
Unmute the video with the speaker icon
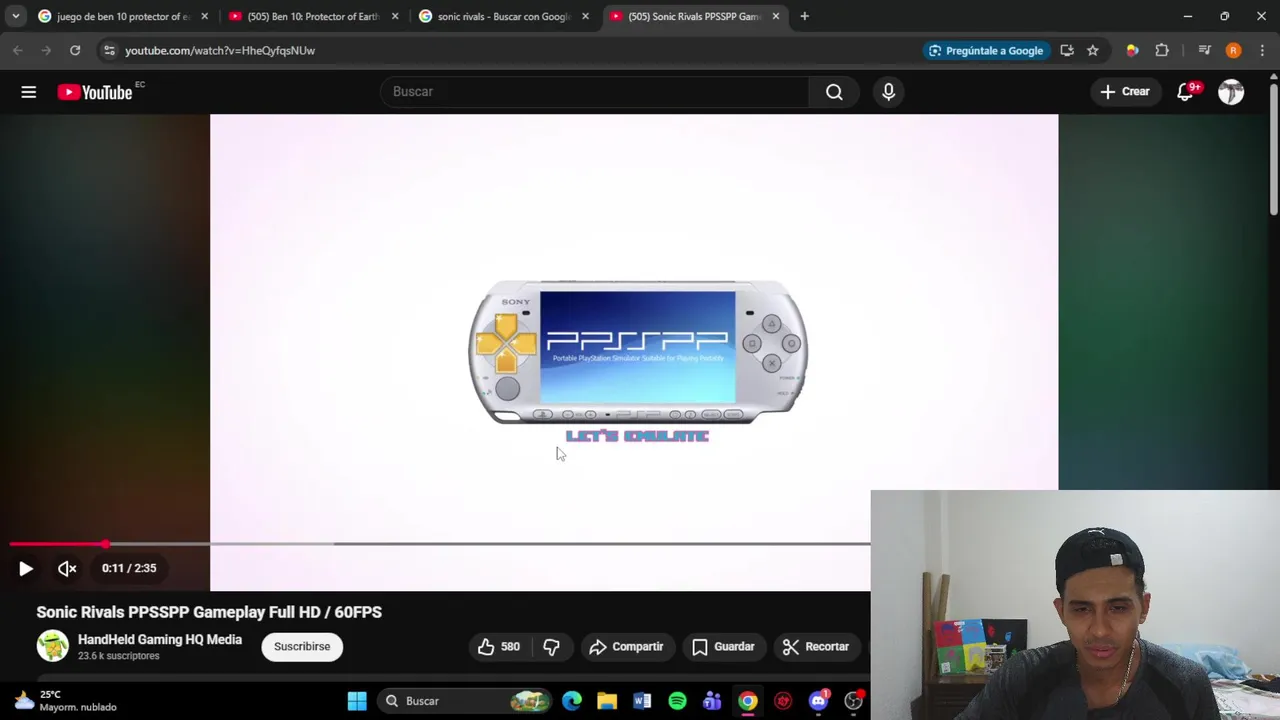(67, 568)
